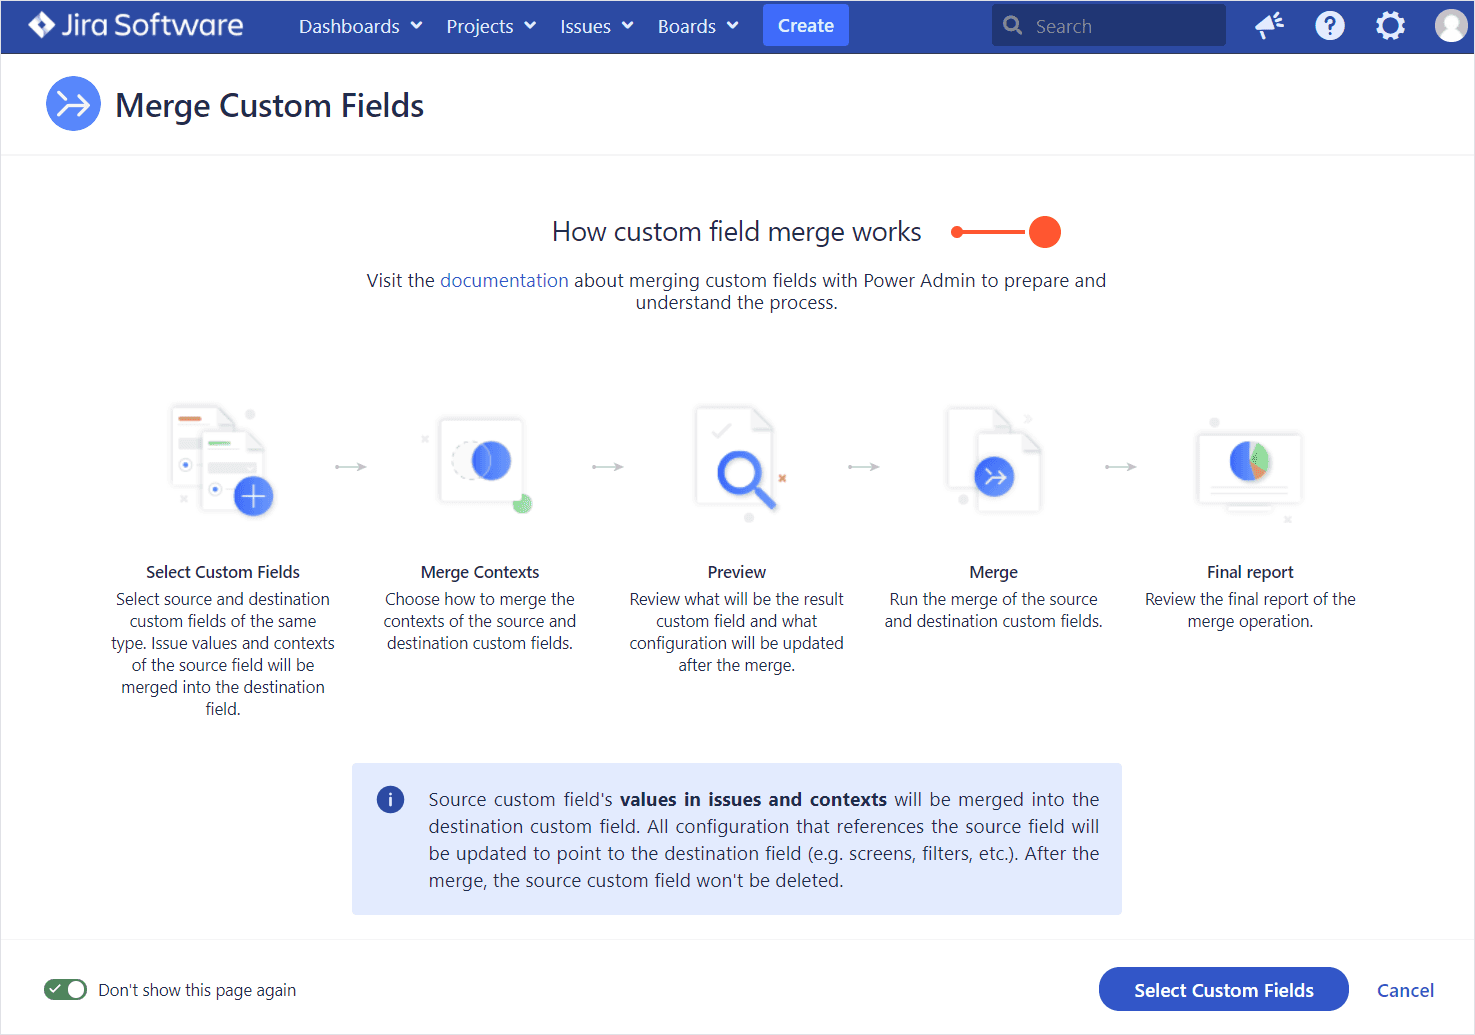The image size is (1475, 1035).
Task: Click the Merge Contexts step title
Action: (x=480, y=572)
